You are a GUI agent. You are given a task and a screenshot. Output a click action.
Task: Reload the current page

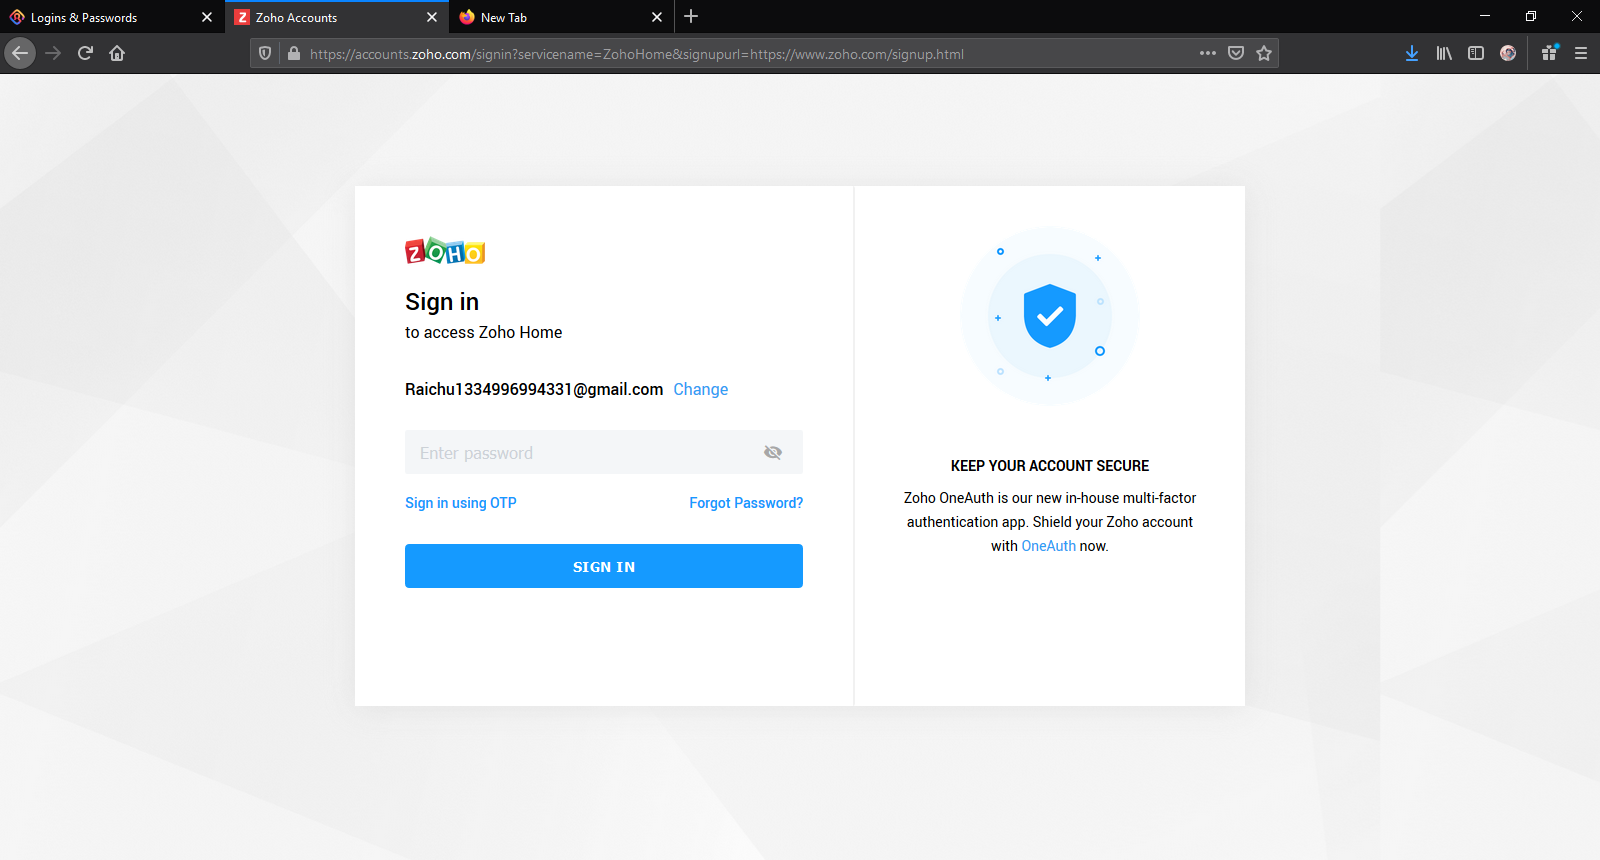click(x=85, y=53)
